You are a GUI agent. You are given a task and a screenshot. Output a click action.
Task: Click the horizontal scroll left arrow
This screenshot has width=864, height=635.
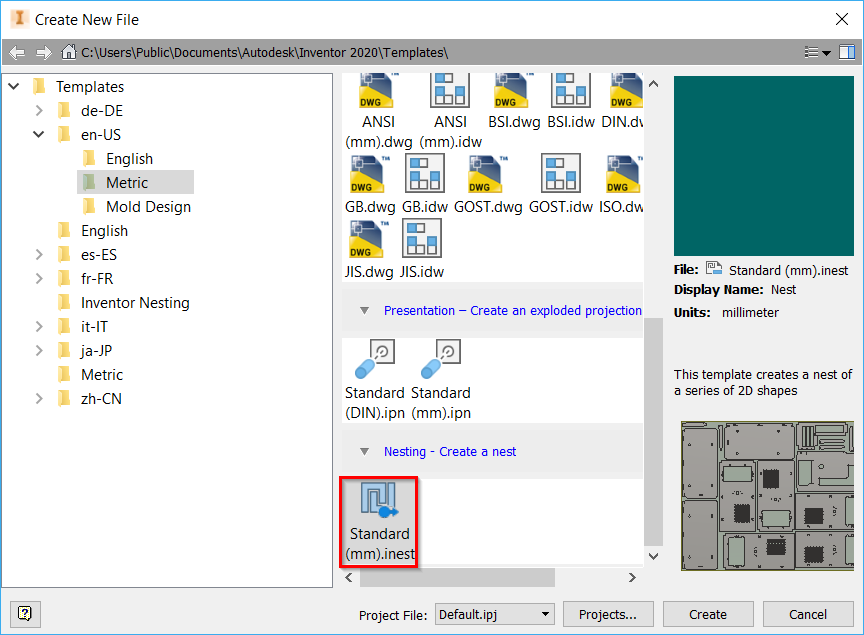349,577
